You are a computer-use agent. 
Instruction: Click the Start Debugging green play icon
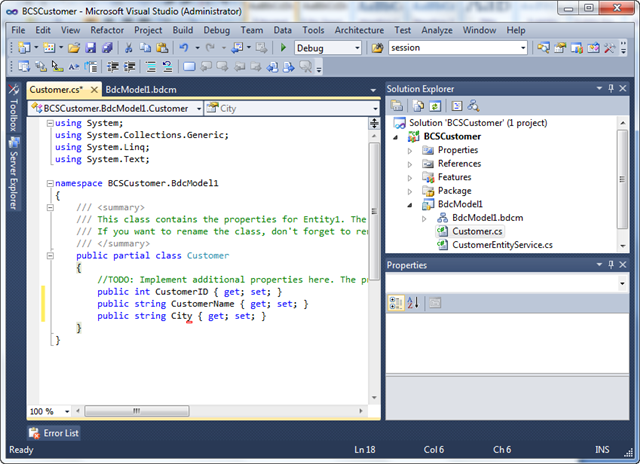click(x=284, y=48)
